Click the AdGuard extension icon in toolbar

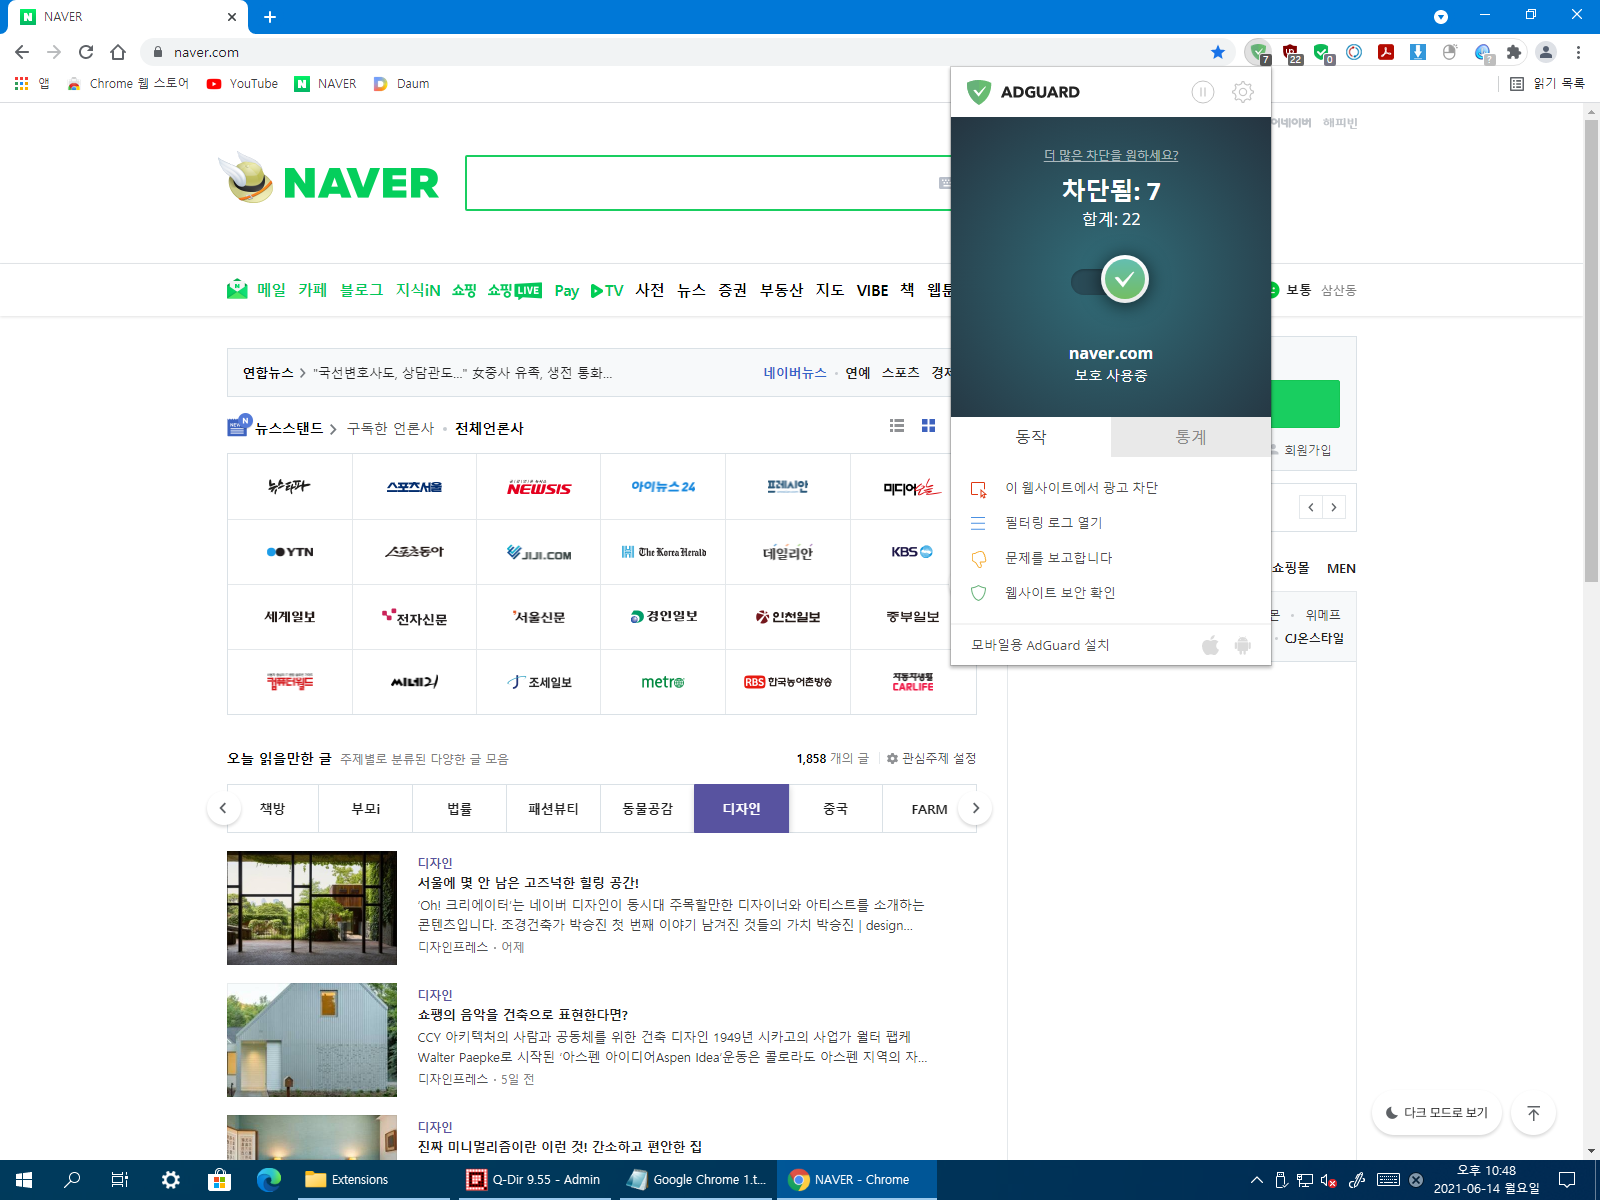tap(1258, 52)
